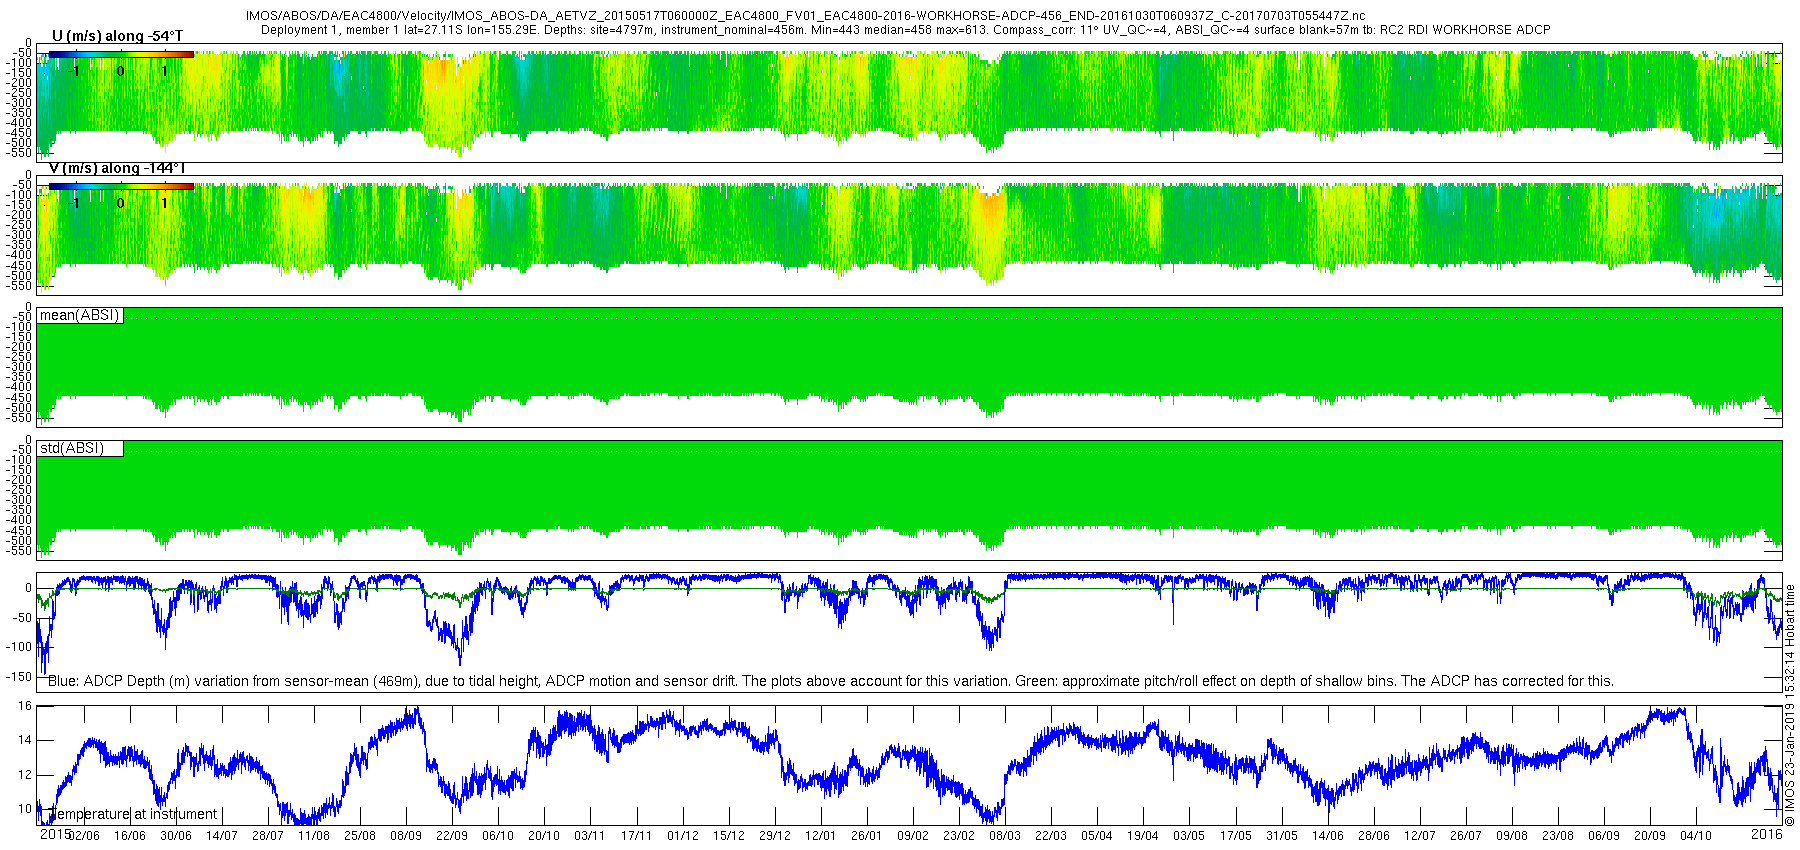Click the 2016 year label on time axis
The image size is (1800, 850).
click(1767, 833)
